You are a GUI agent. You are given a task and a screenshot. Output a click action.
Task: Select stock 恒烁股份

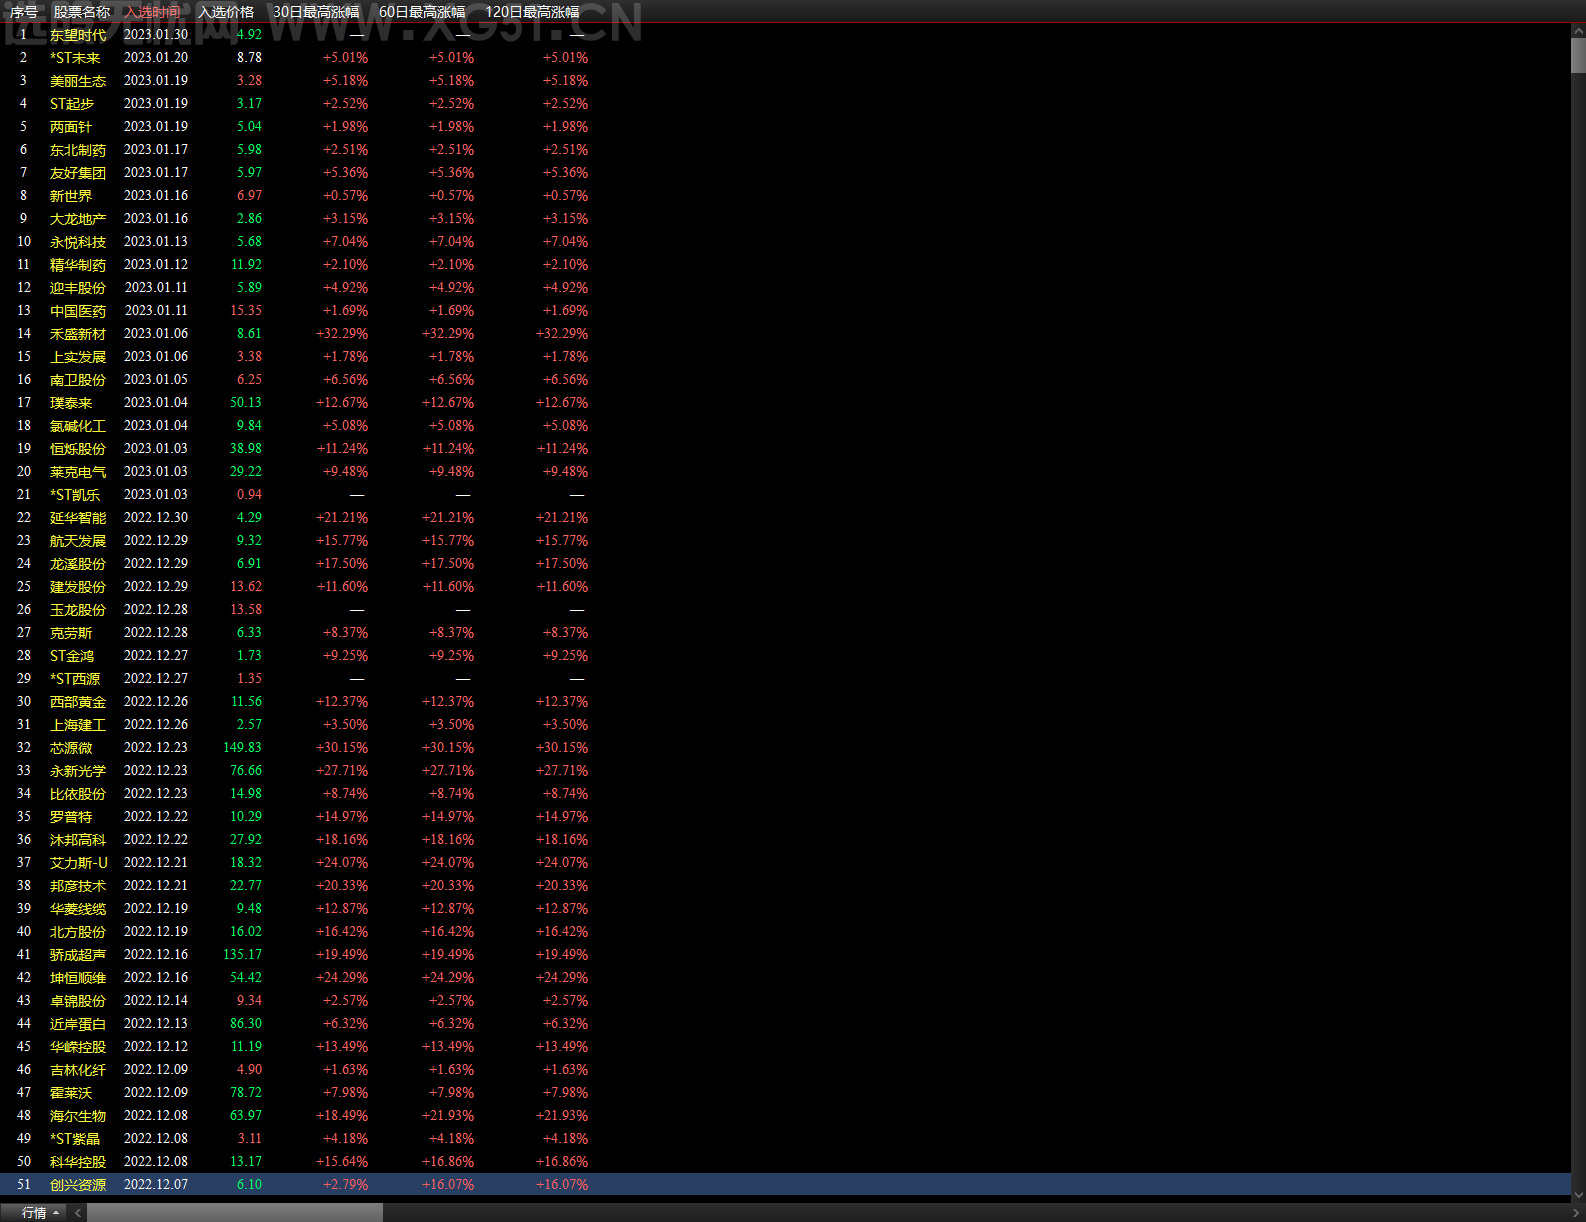pyautogui.click(x=78, y=449)
